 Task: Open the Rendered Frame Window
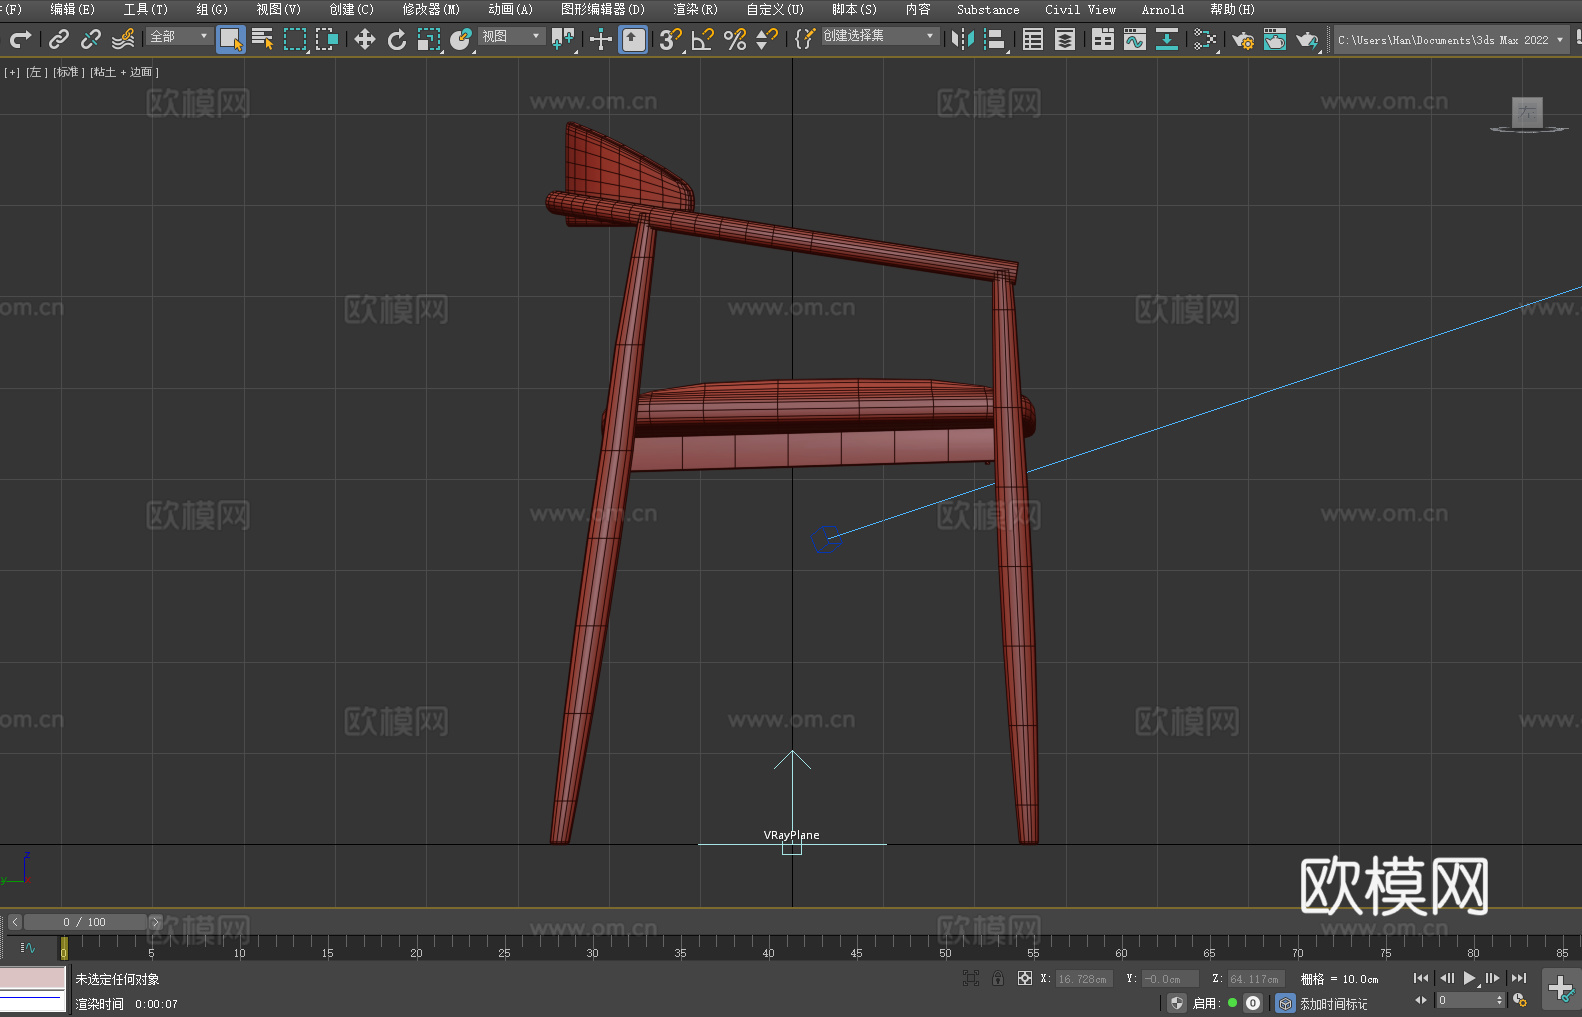[1275, 39]
